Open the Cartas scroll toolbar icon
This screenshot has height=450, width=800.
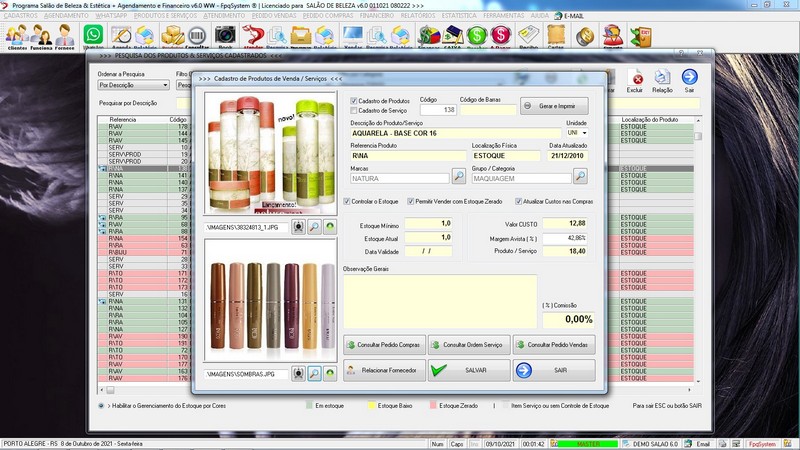pyautogui.click(x=556, y=36)
